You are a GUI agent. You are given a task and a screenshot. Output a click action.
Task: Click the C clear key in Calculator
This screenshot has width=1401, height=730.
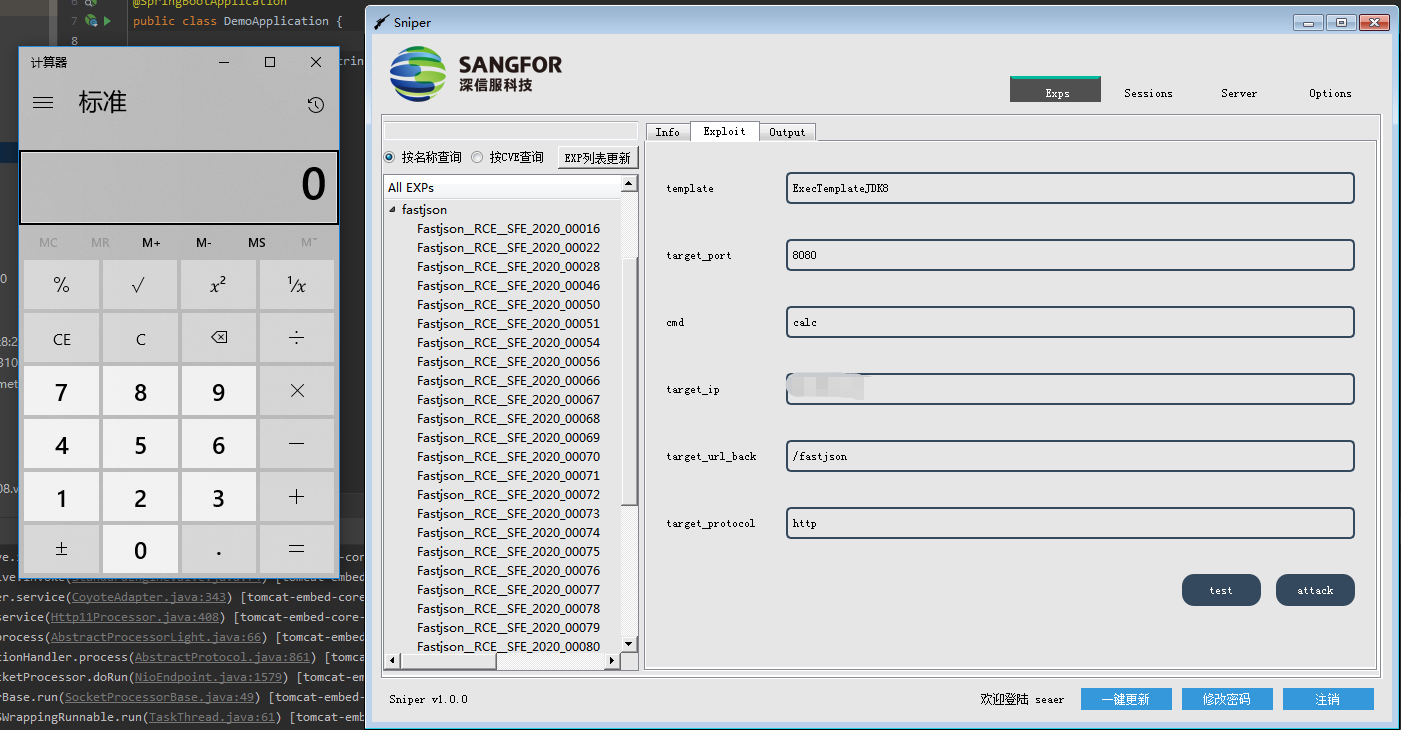(x=140, y=338)
